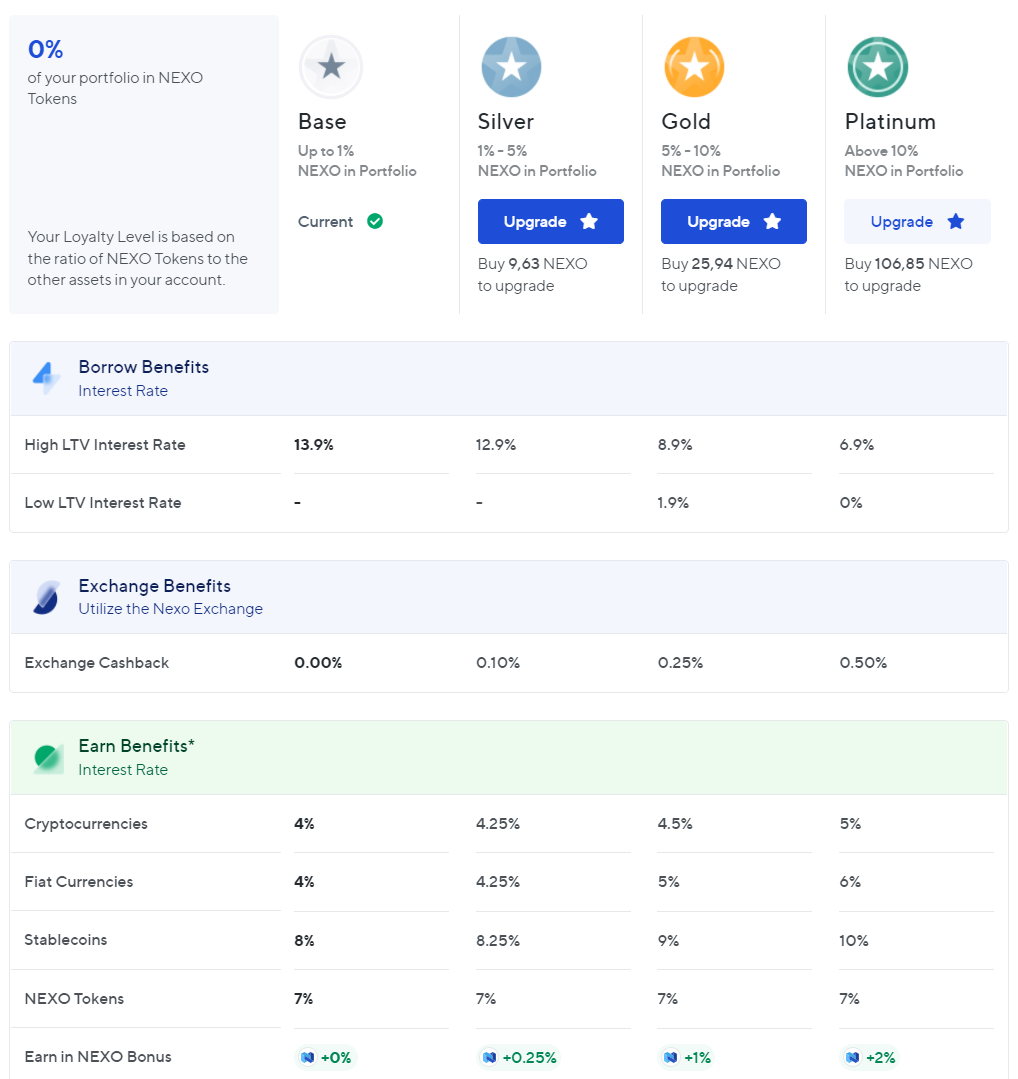
Task: Click the Platinum tier green star badge
Action: 878,67
